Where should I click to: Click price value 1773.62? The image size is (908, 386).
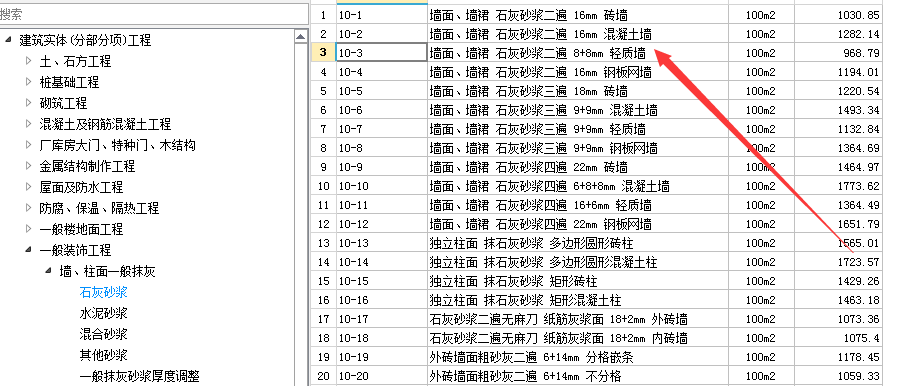[858, 186]
